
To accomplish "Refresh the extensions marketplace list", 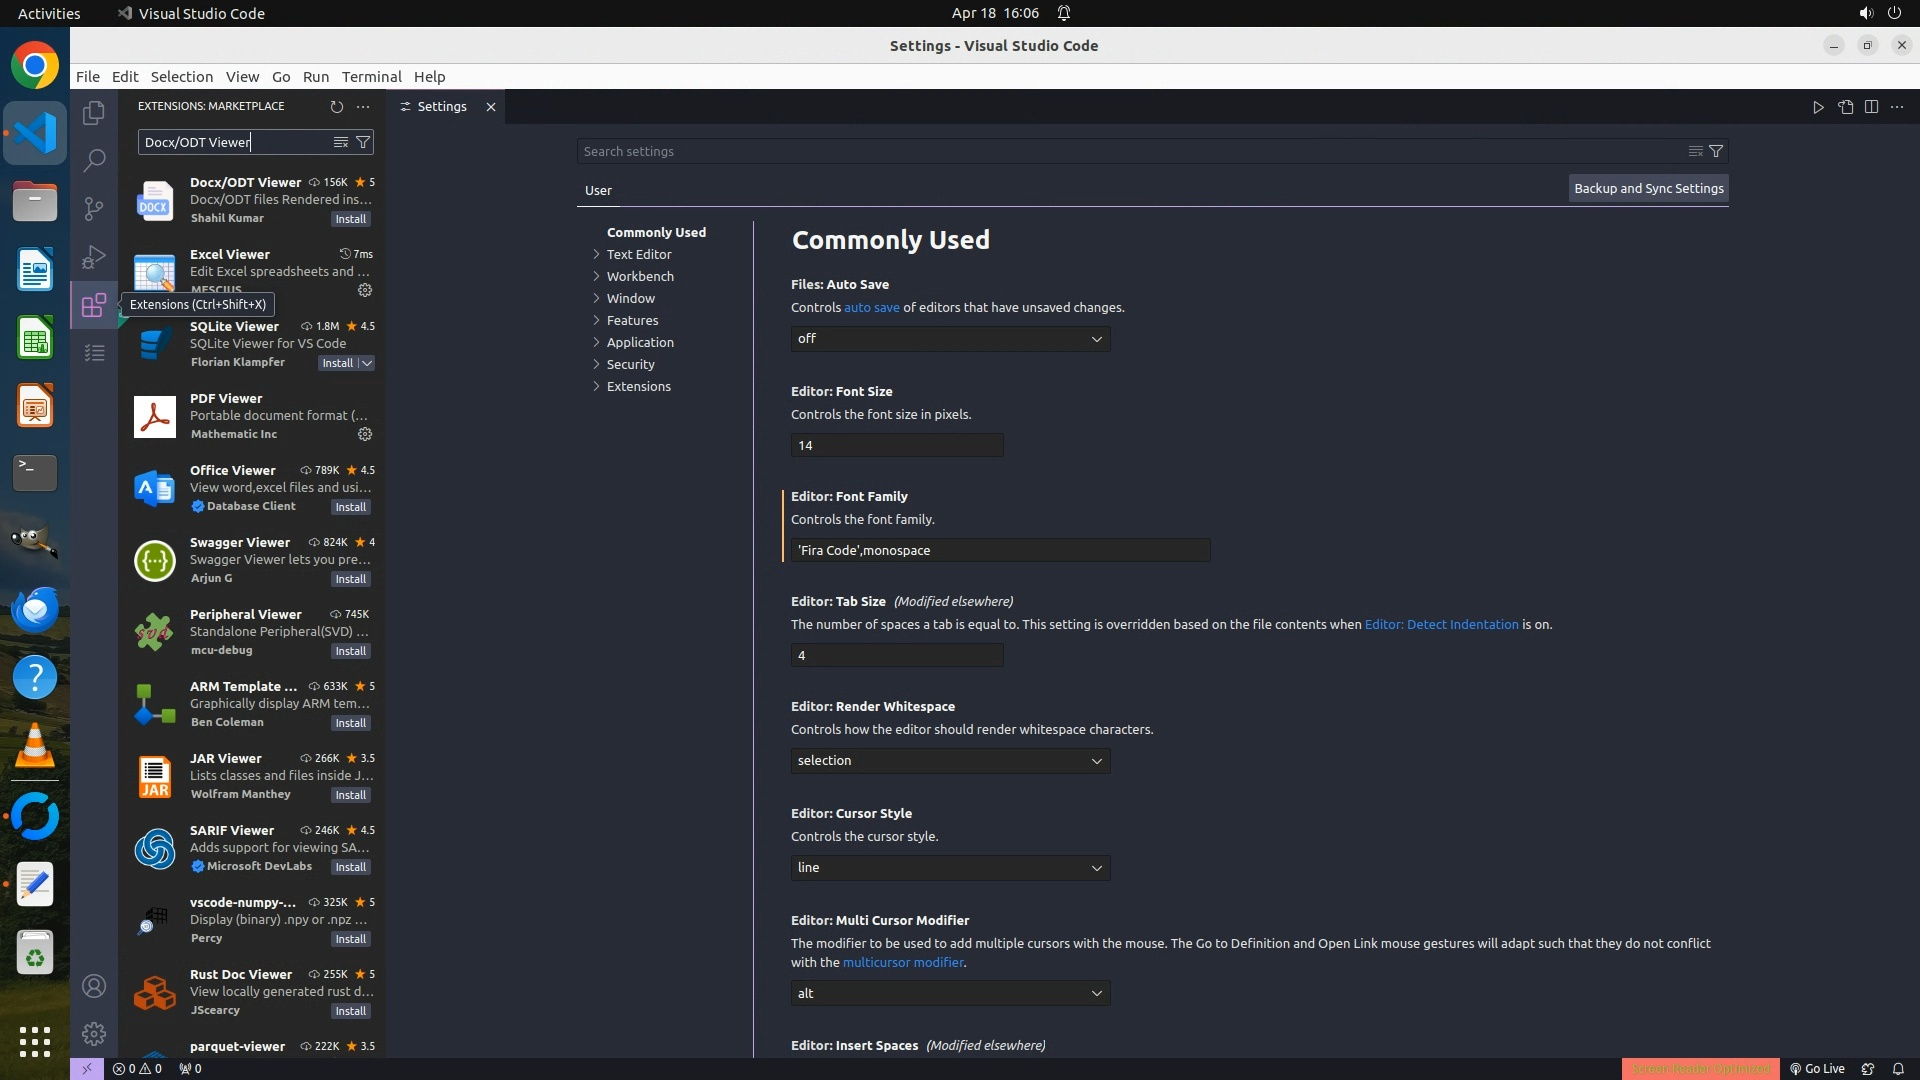I will click(336, 106).
